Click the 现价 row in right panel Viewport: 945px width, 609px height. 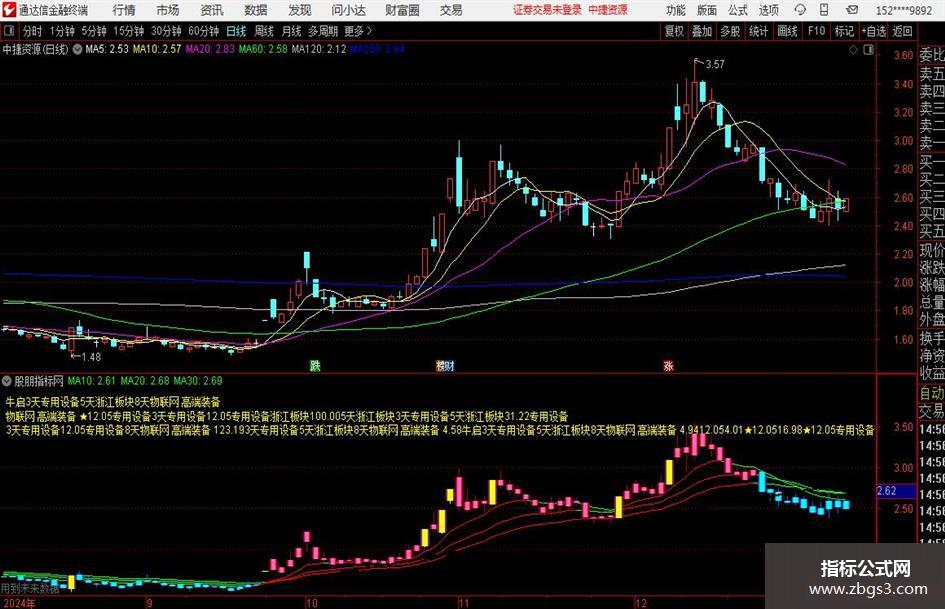(x=931, y=250)
